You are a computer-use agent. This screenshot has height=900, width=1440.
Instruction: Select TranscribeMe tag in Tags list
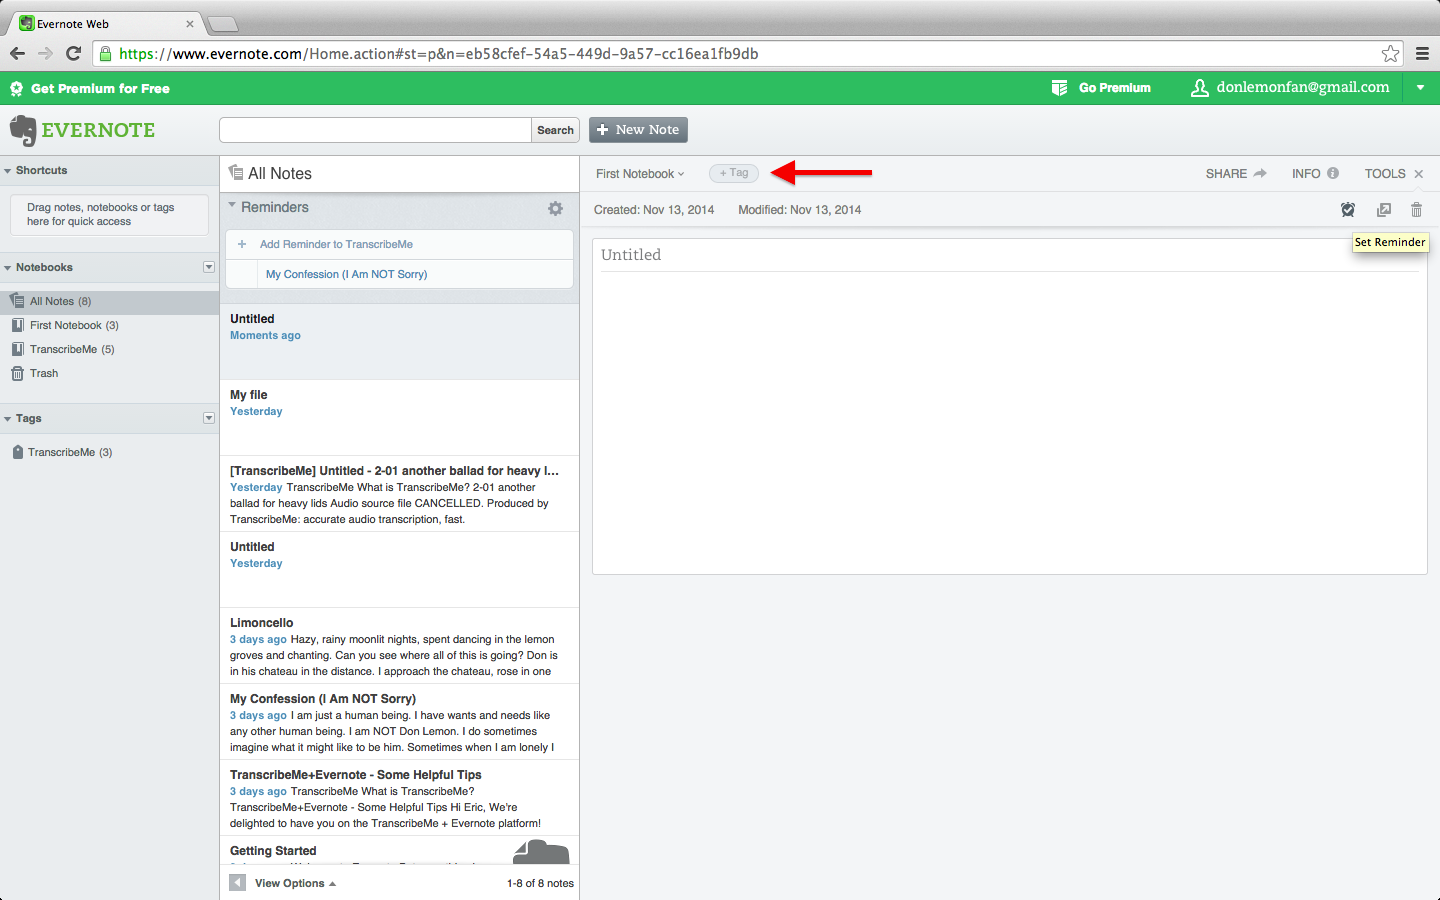tap(109, 452)
